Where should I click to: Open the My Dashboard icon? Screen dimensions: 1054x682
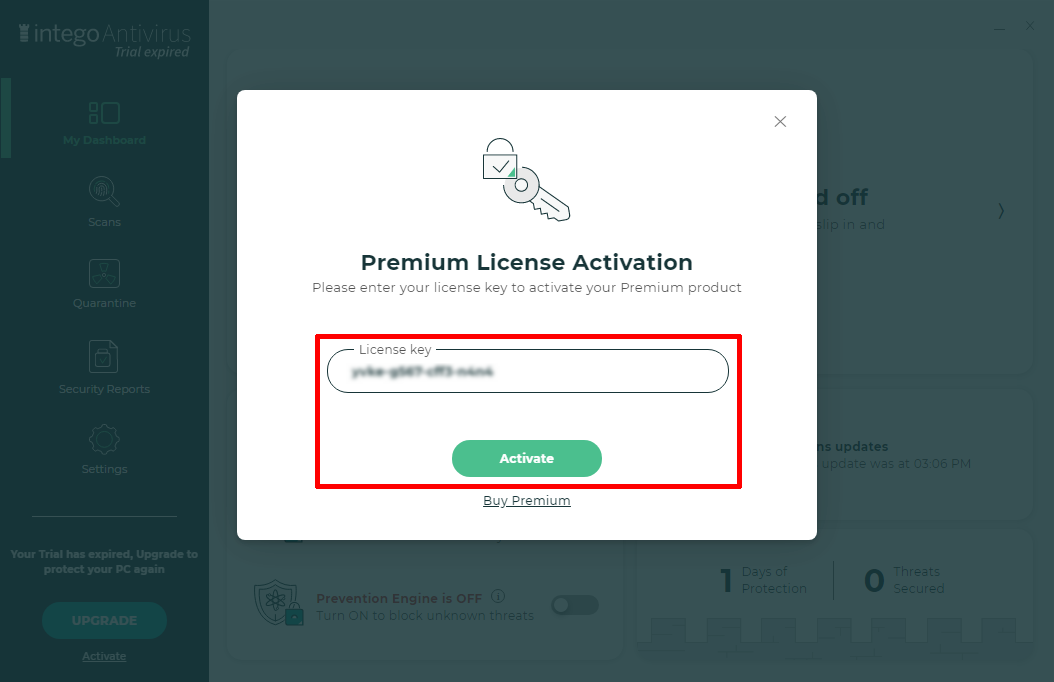[x=104, y=113]
